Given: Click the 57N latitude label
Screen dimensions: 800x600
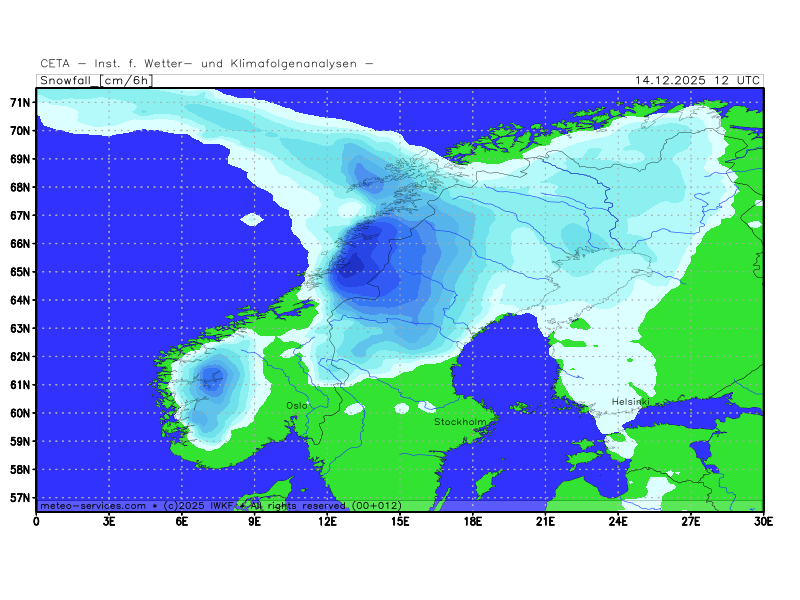Looking at the screenshot, I should coord(21,497).
